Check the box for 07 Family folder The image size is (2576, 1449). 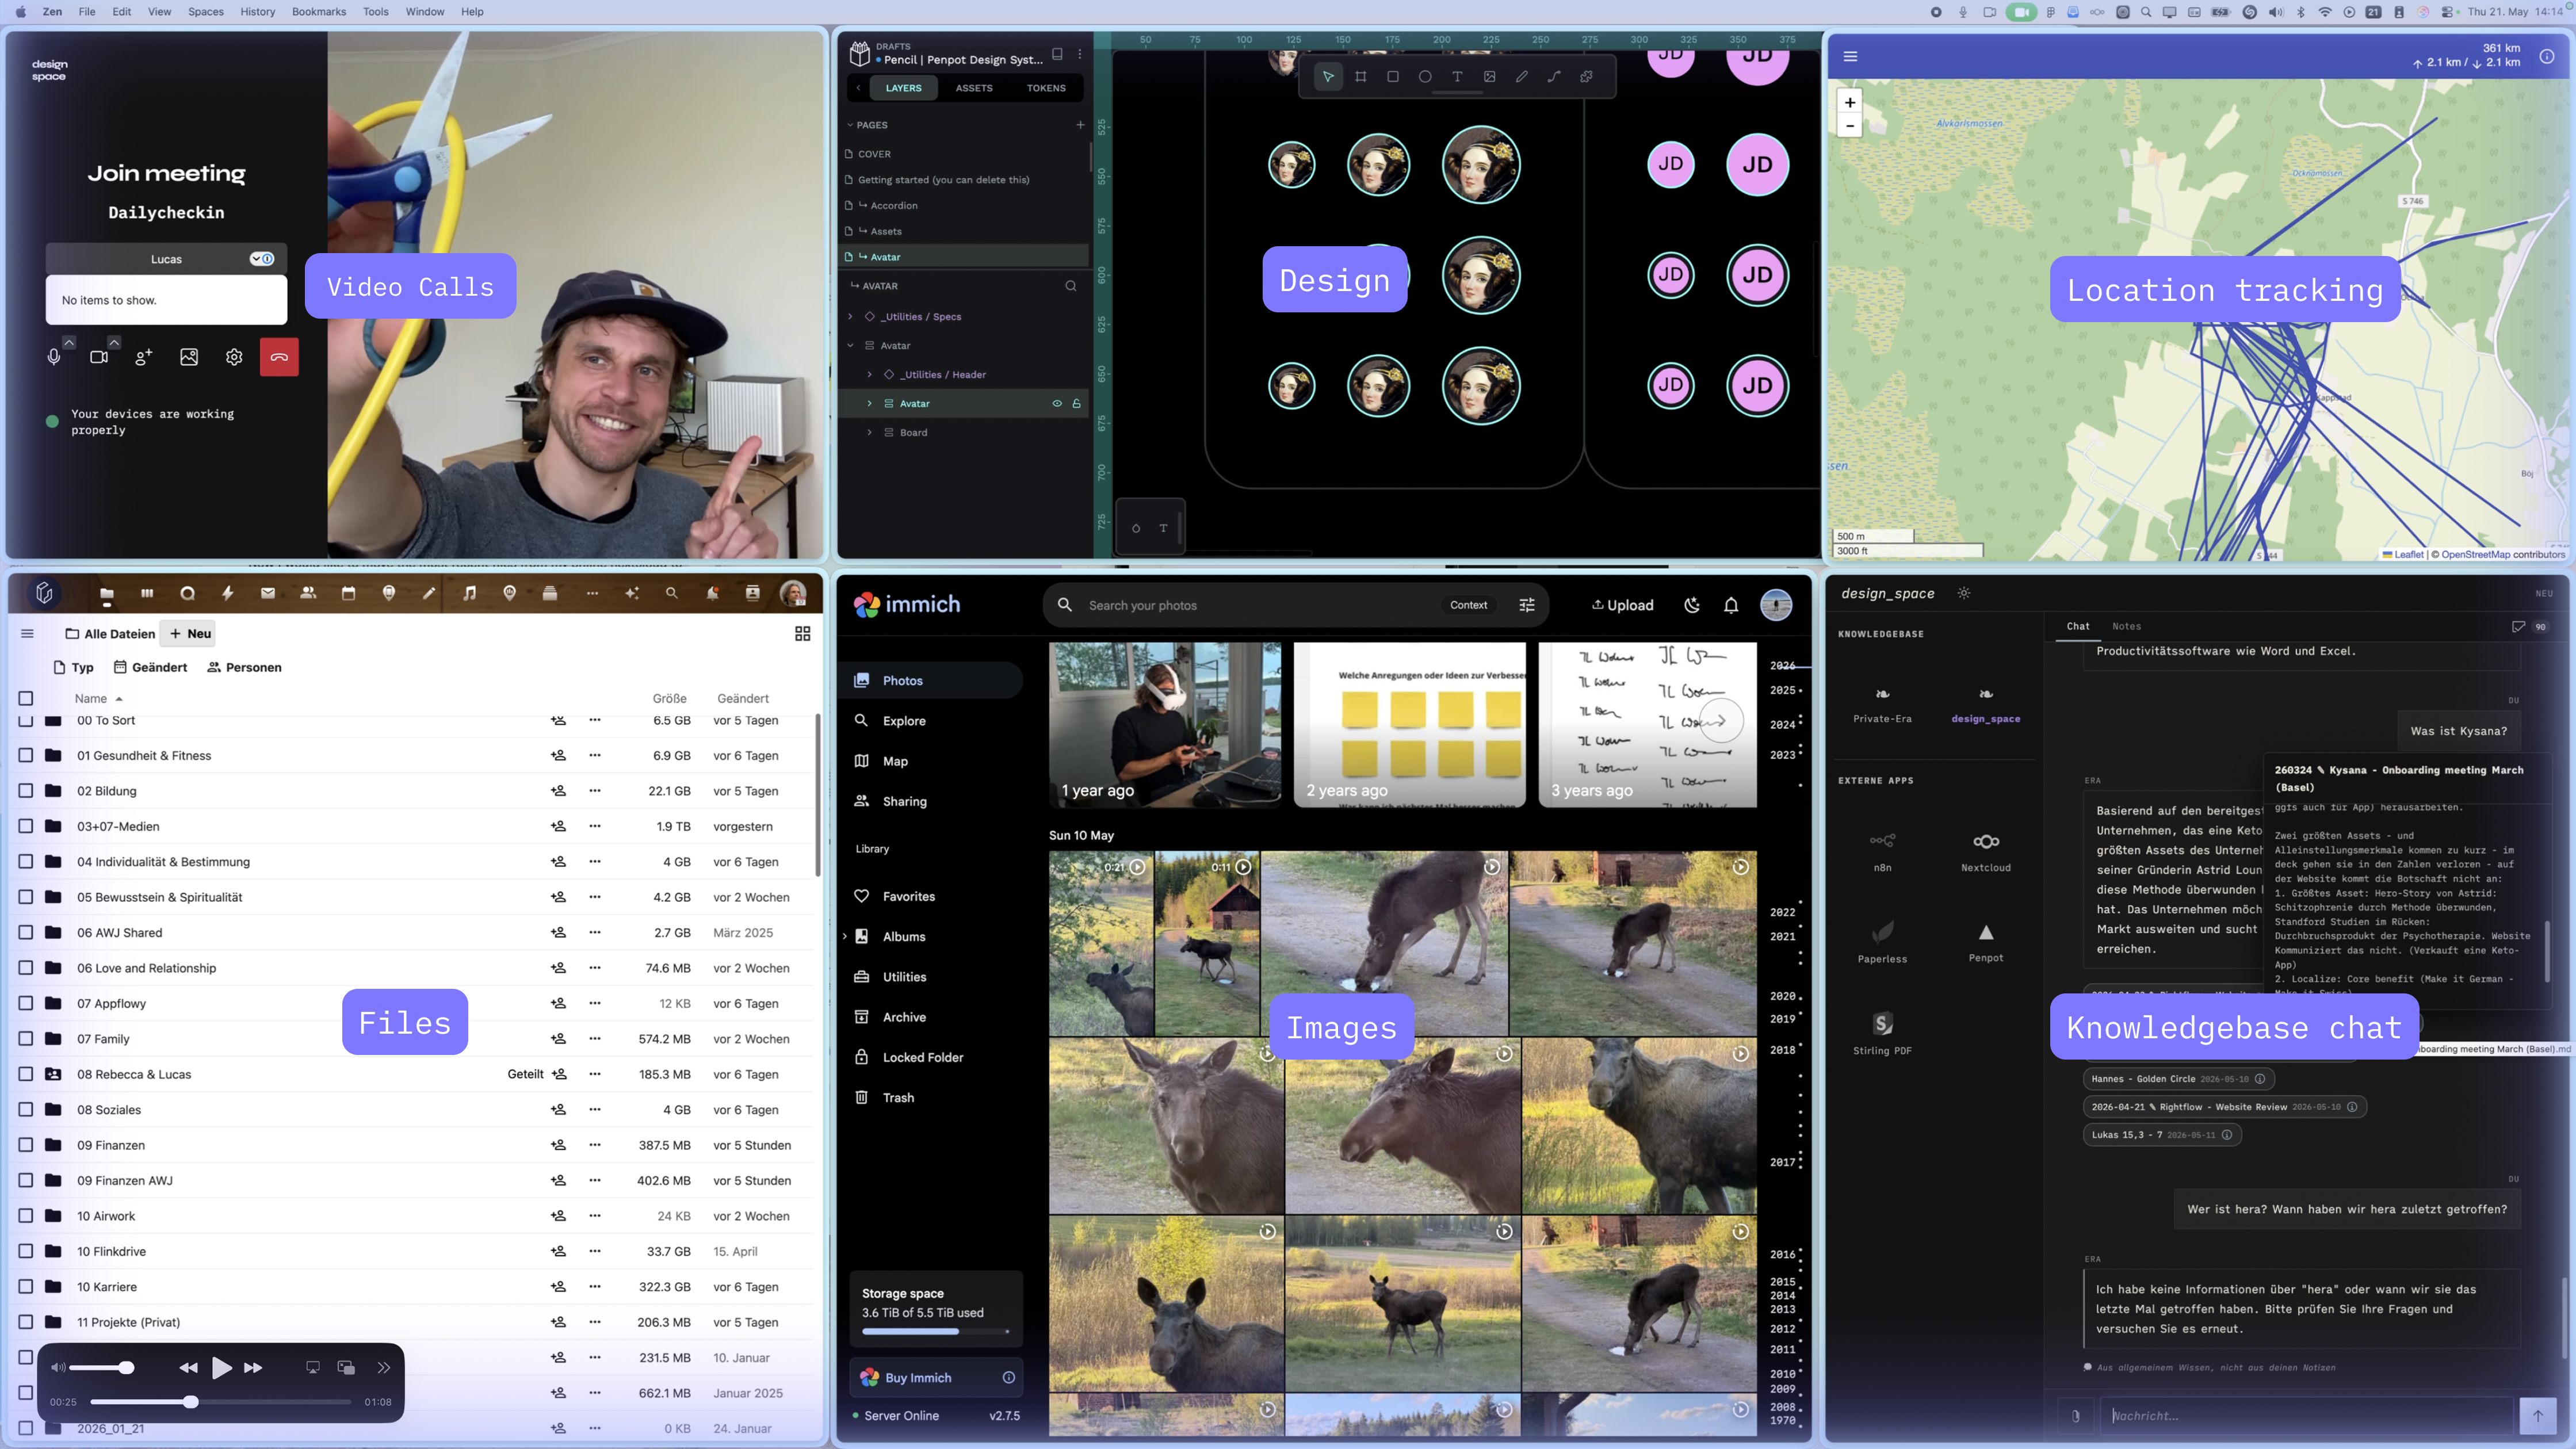(26, 1039)
